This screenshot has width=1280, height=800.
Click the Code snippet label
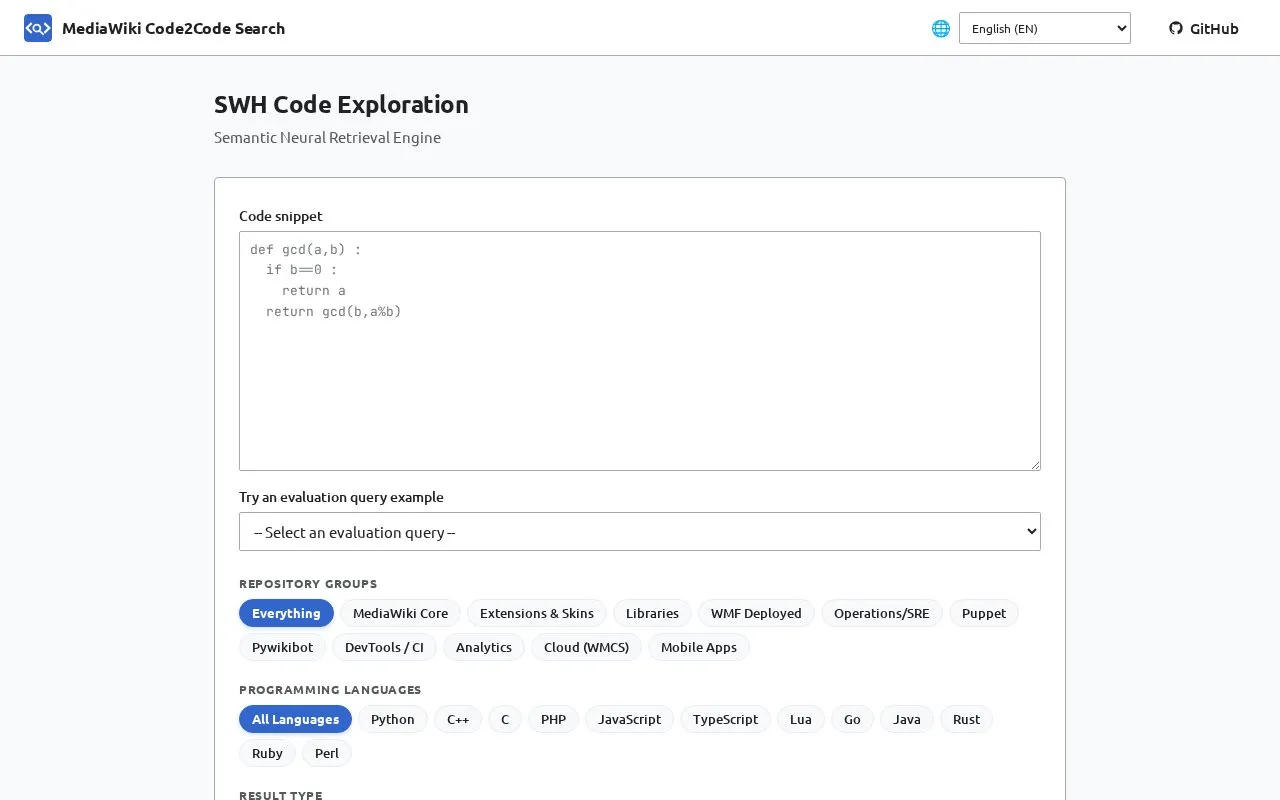pyautogui.click(x=281, y=216)
